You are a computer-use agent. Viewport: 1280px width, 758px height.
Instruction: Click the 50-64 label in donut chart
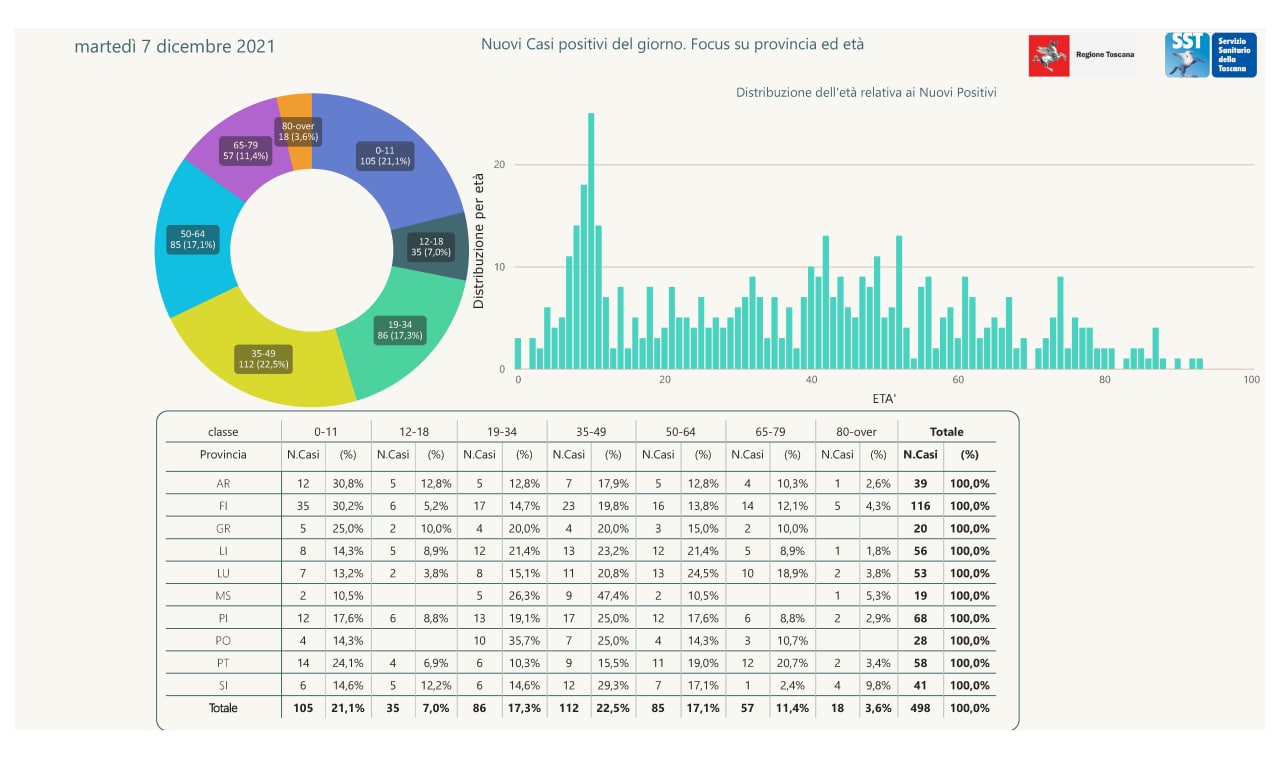(x=192, y=239)
